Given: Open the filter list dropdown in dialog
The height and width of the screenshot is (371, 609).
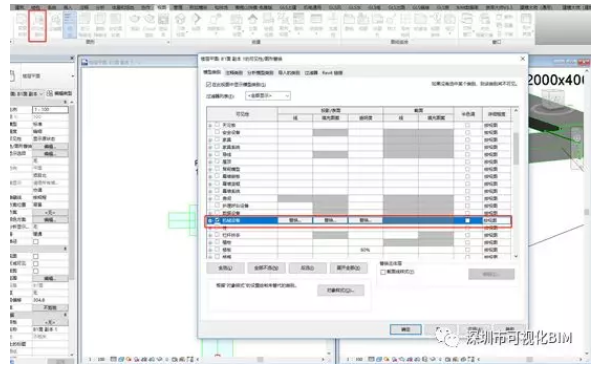Looking at the screenshot, I should coord(268,96).
